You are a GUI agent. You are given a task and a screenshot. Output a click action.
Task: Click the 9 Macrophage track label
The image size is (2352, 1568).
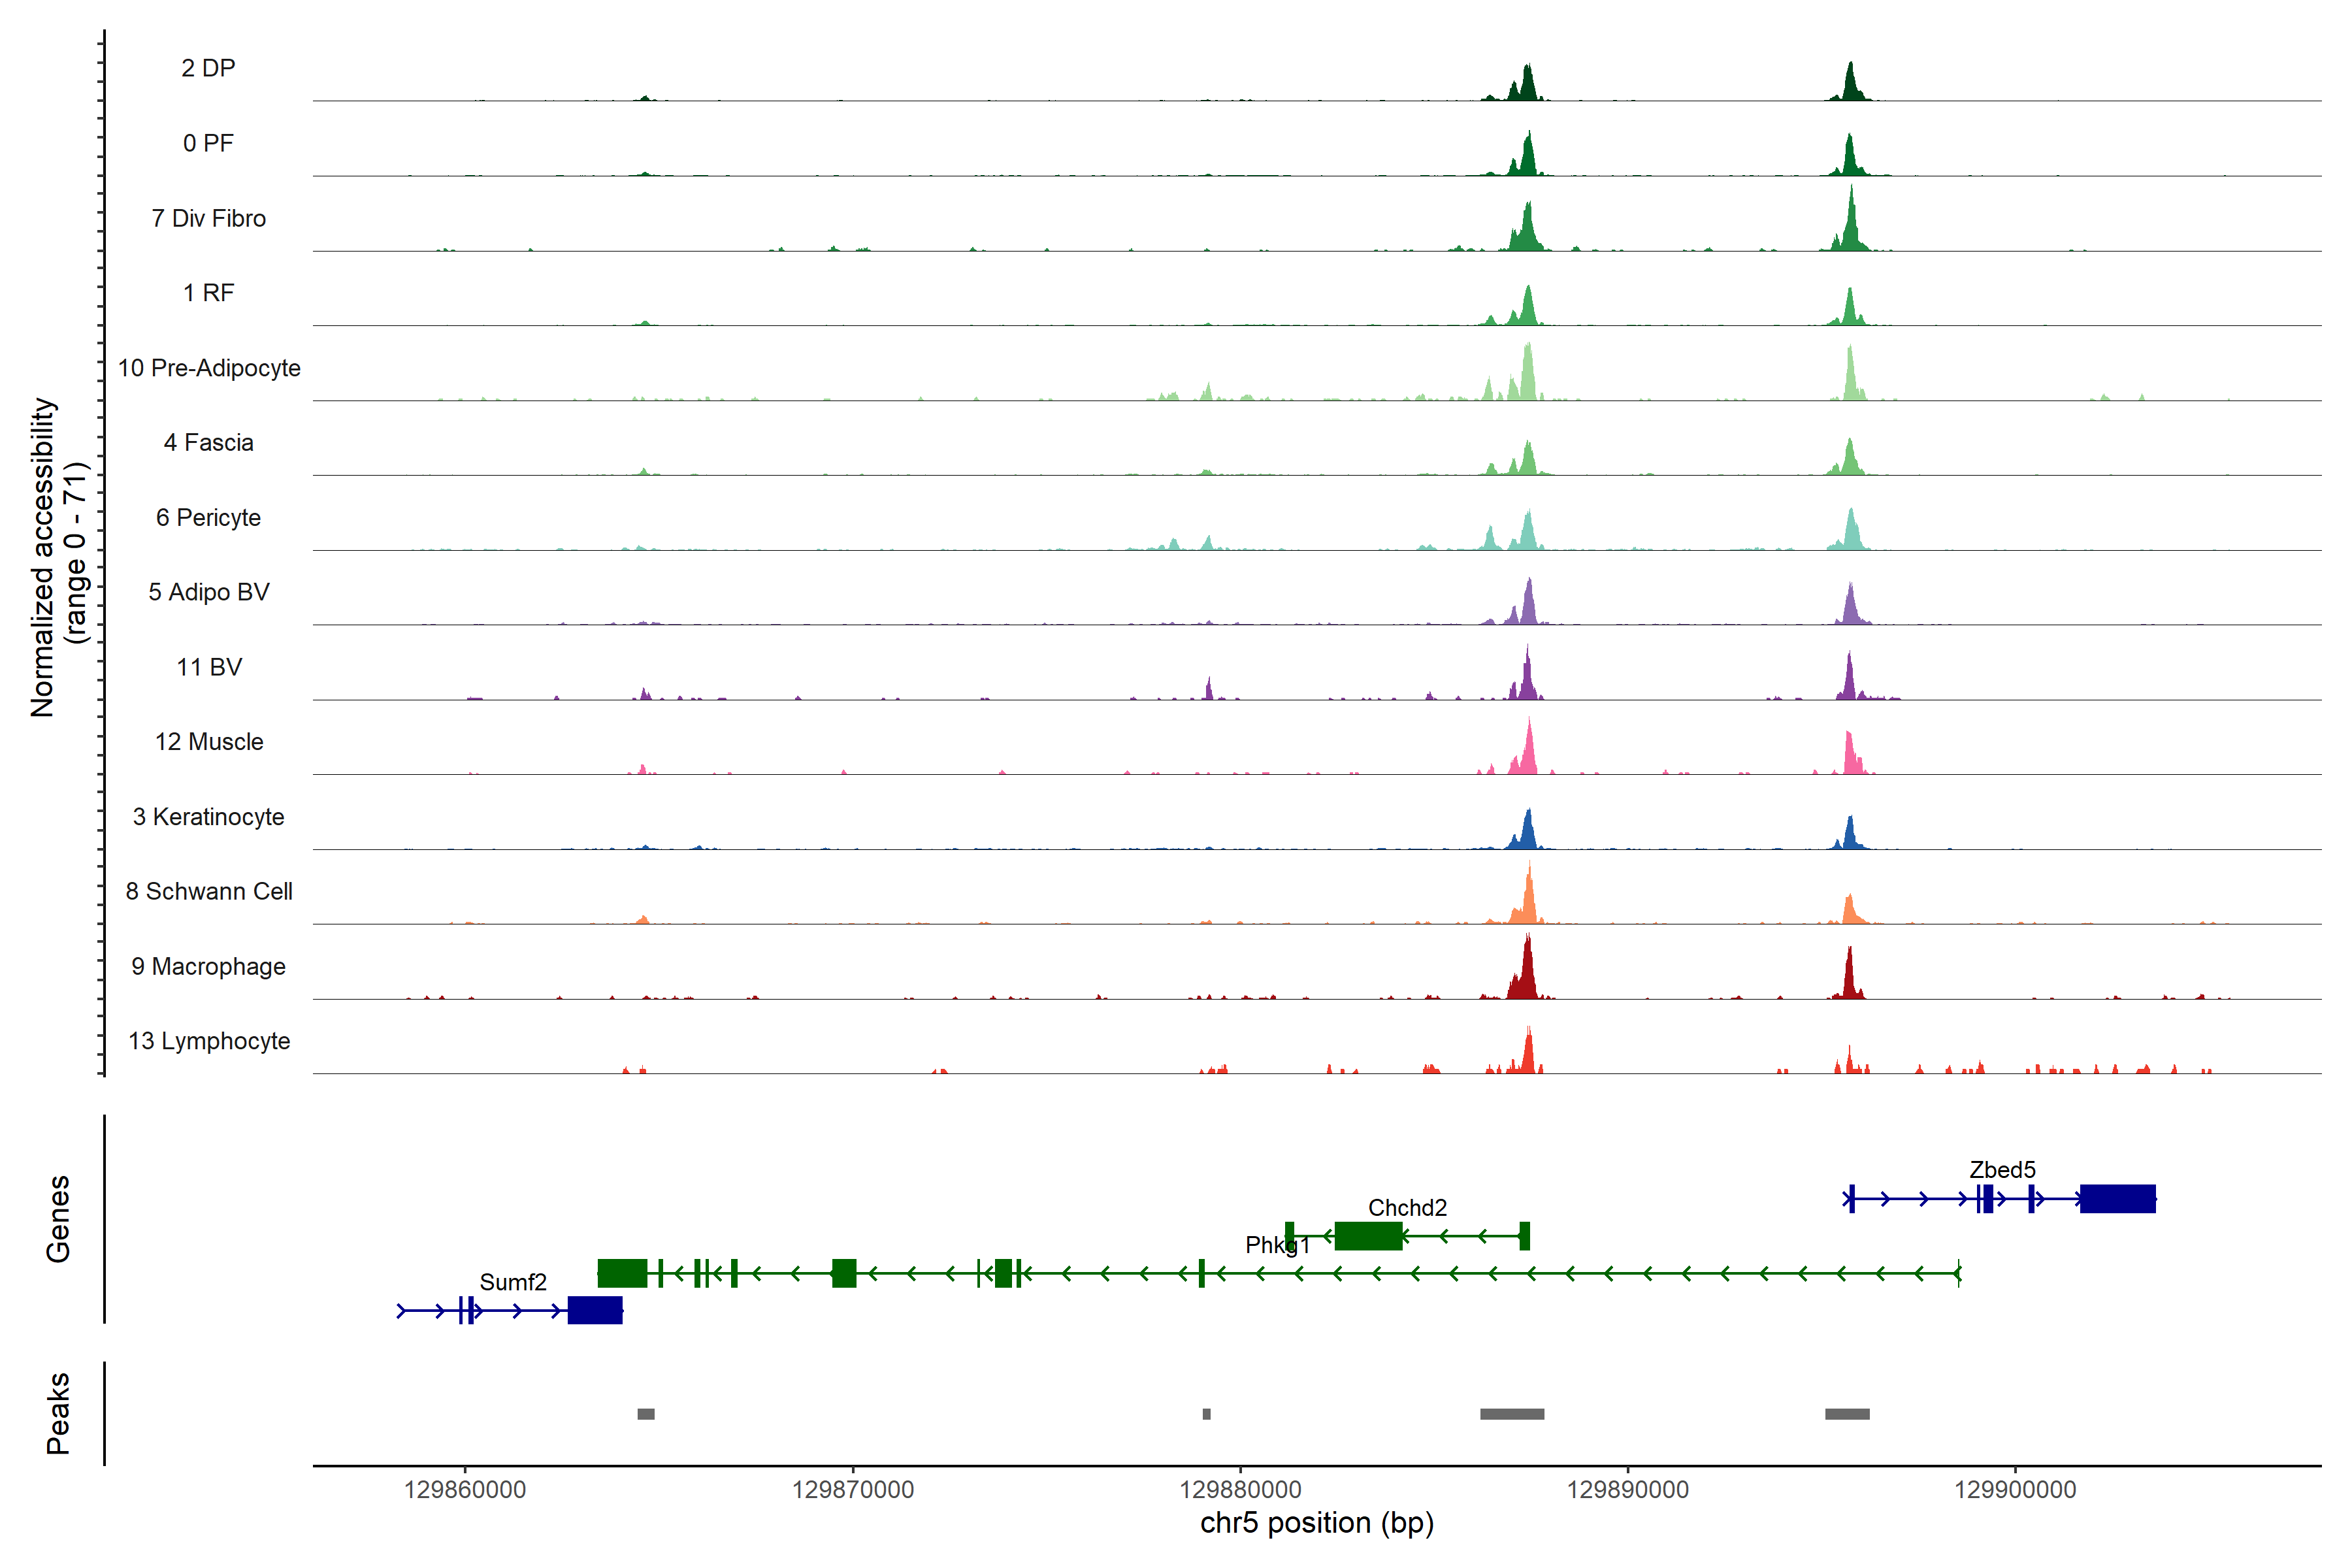tap(208, 966)
